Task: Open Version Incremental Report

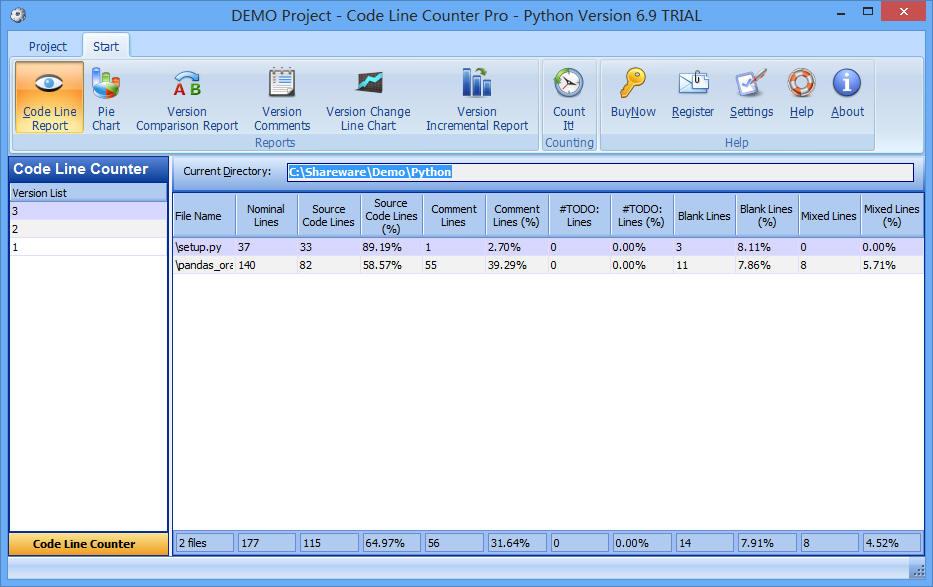Action: pos(477,98)
